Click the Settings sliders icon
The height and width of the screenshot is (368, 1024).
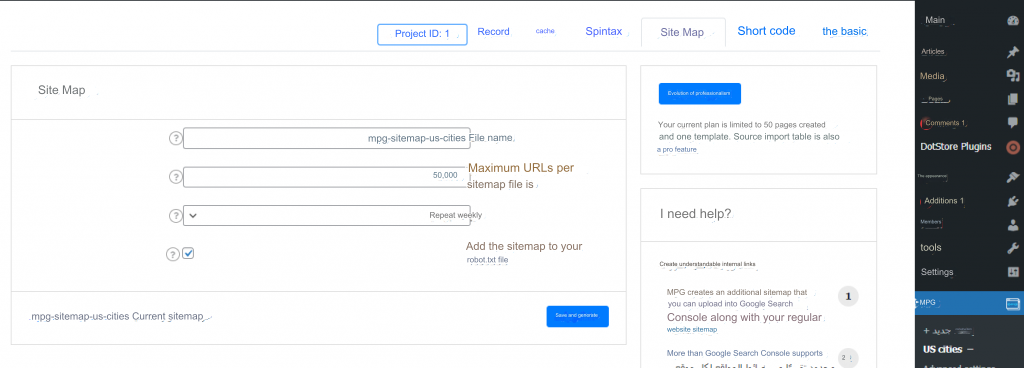tap(1012, 271)
